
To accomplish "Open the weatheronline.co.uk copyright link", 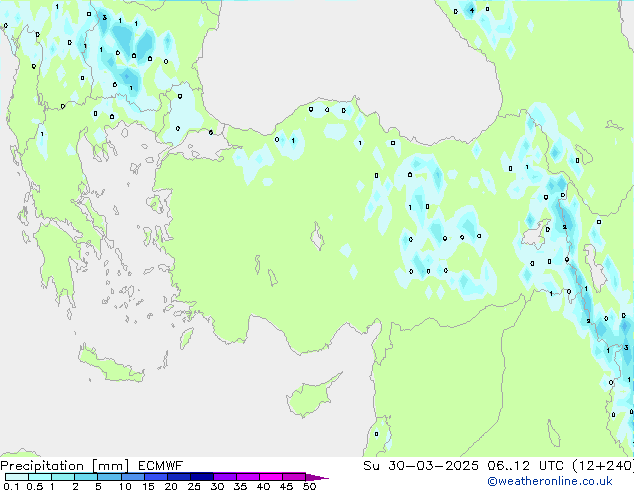I will [550, 481].
